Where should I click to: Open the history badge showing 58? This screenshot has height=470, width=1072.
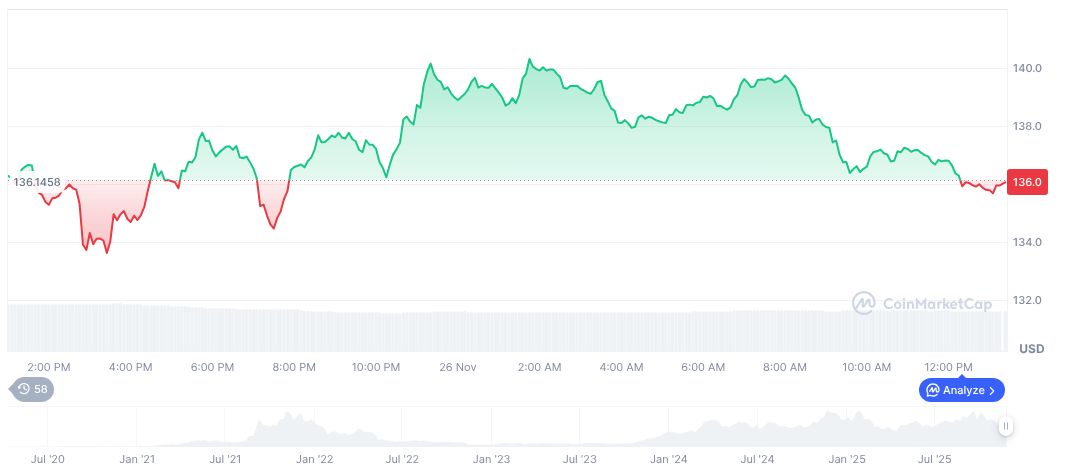pyautogui.click(x=32, y=389)
